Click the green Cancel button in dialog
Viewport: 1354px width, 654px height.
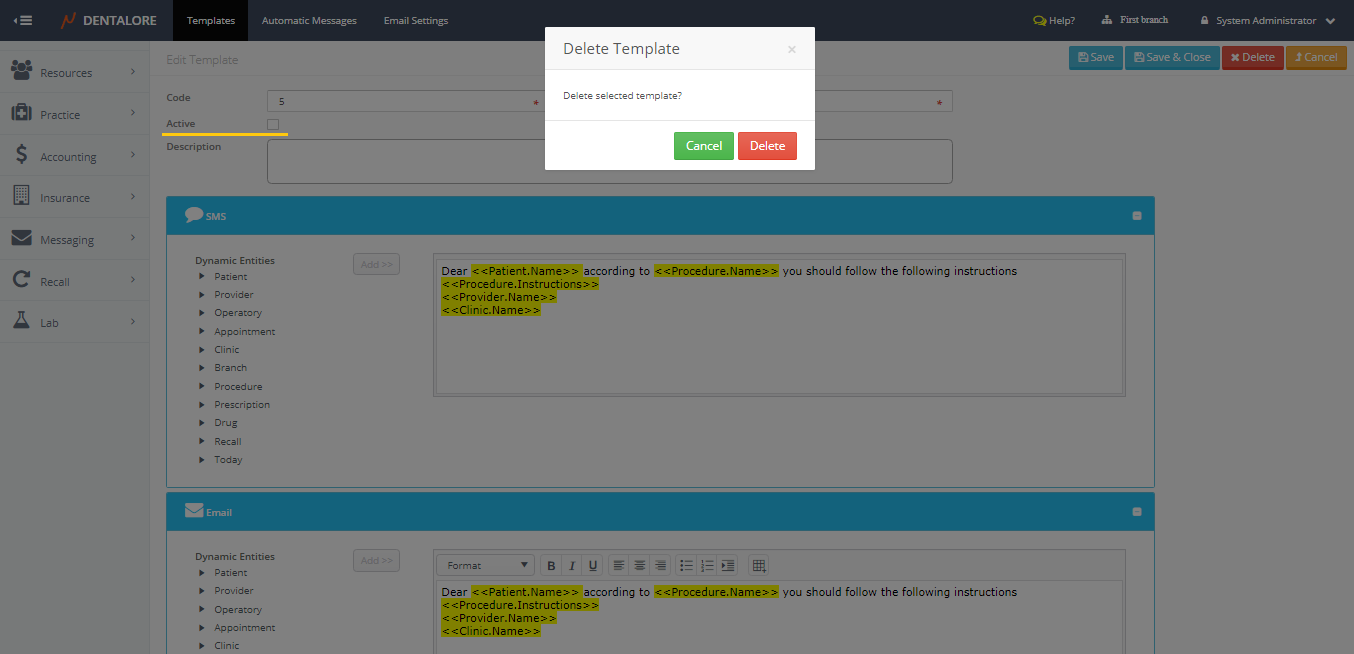pyautogui.click(x=703, y=146)
